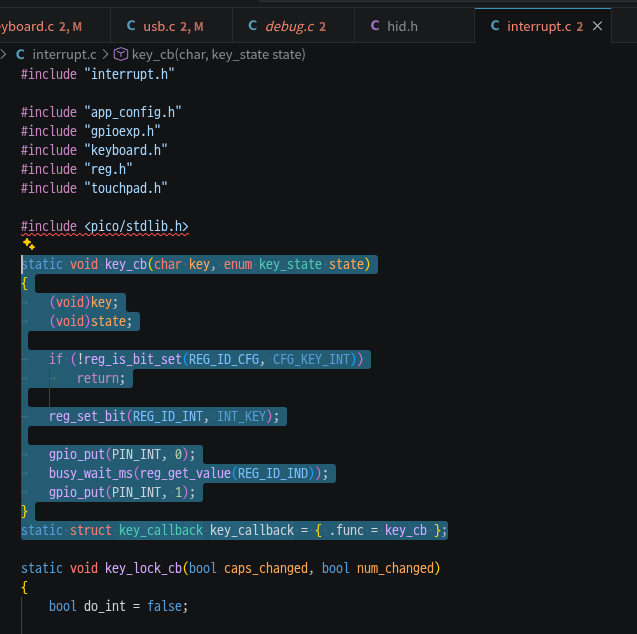
Task: Click the leading breadcrumb chevron before interrupt.c
Action: (3, 54)
